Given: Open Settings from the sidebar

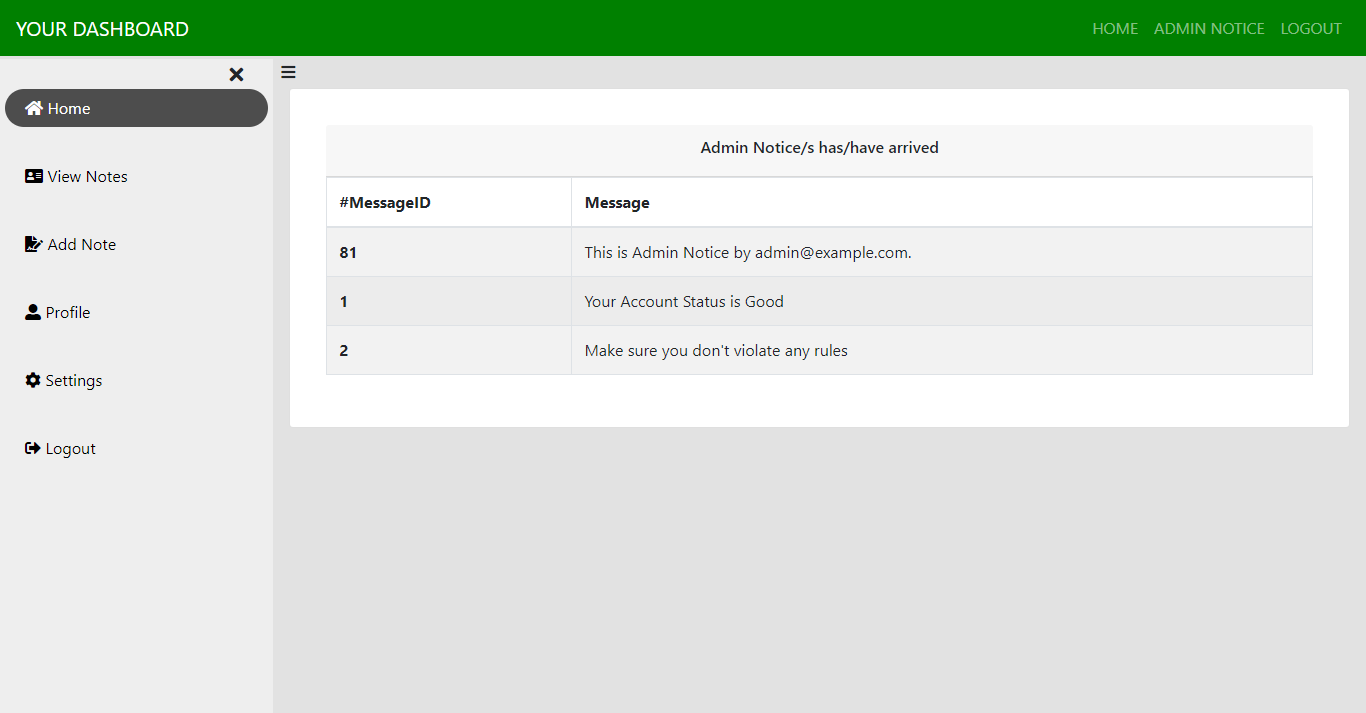Looking at the screenshot, I should tap(136, 380).
